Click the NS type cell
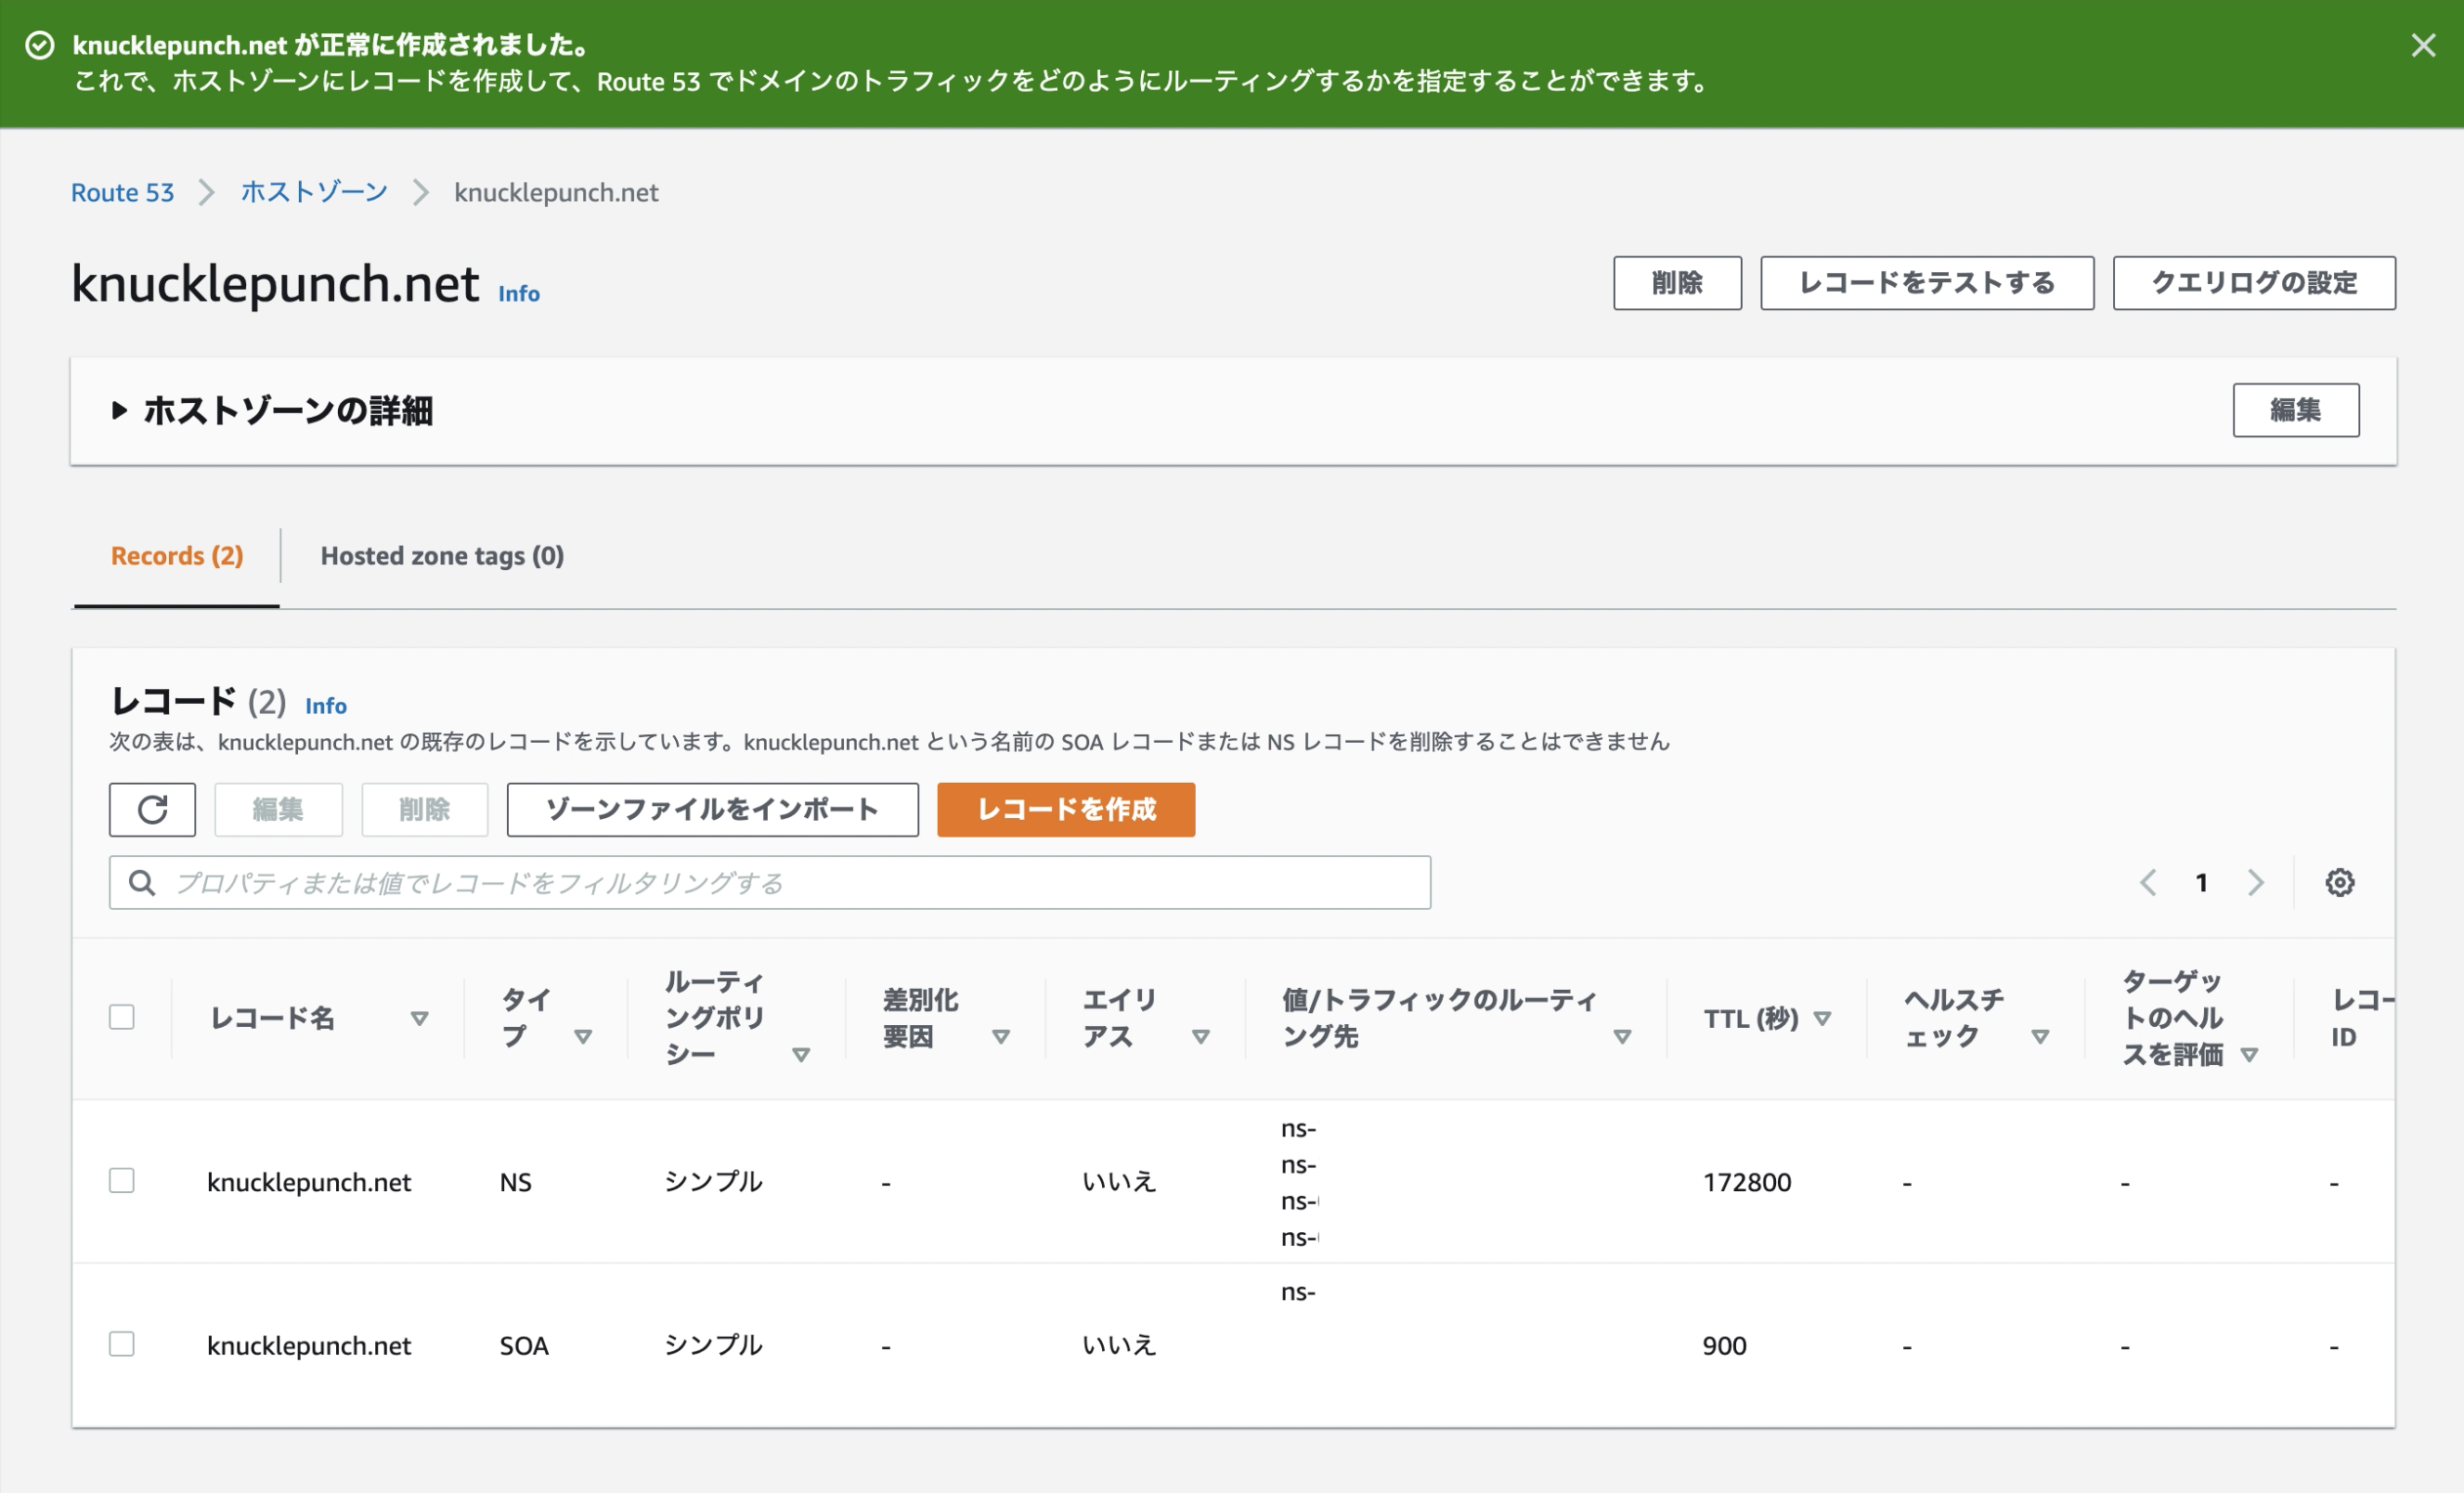 point(516,1182)
